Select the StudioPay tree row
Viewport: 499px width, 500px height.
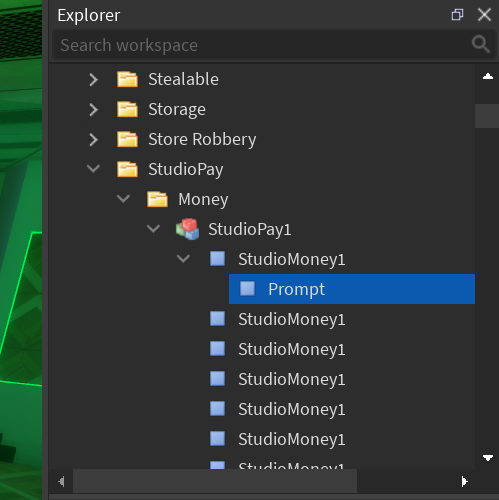click(x=262, y=169)
